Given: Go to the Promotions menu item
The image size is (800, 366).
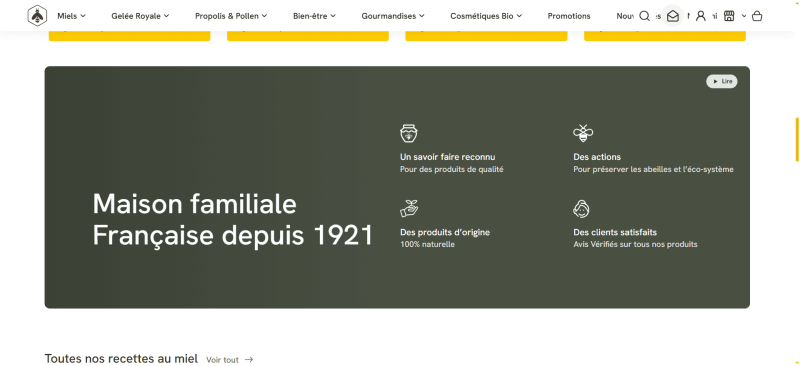Looking at the screenshot, I should click(569, 16).
